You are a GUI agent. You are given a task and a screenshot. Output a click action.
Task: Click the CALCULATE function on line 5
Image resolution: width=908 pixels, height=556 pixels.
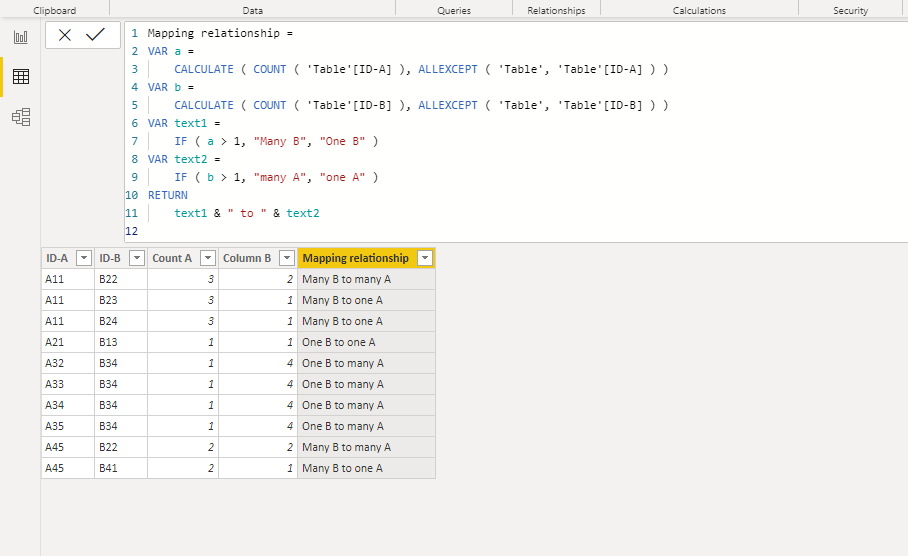(204, 105)
